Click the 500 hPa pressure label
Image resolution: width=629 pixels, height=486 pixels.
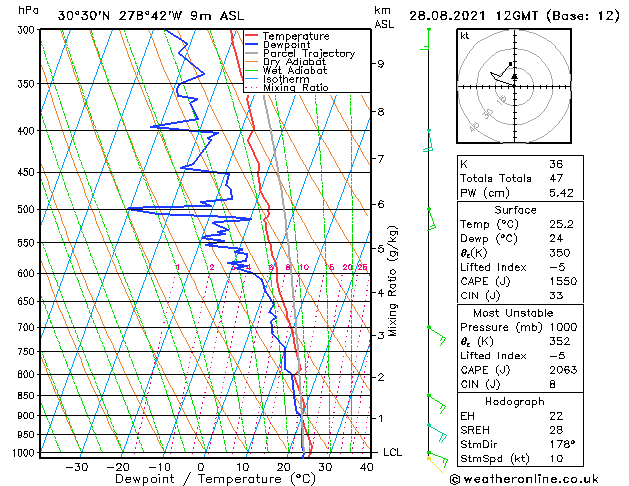(26, 209)
